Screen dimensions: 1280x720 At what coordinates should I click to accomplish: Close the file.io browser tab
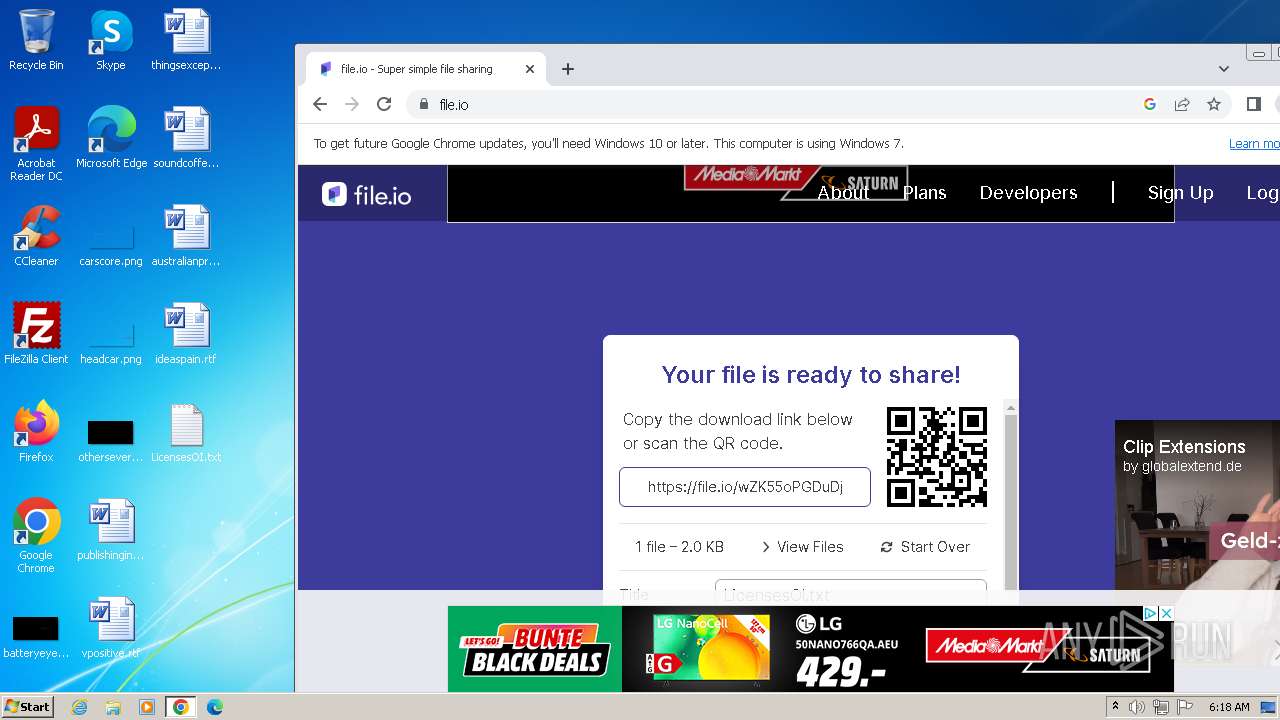tap(530, 69)
